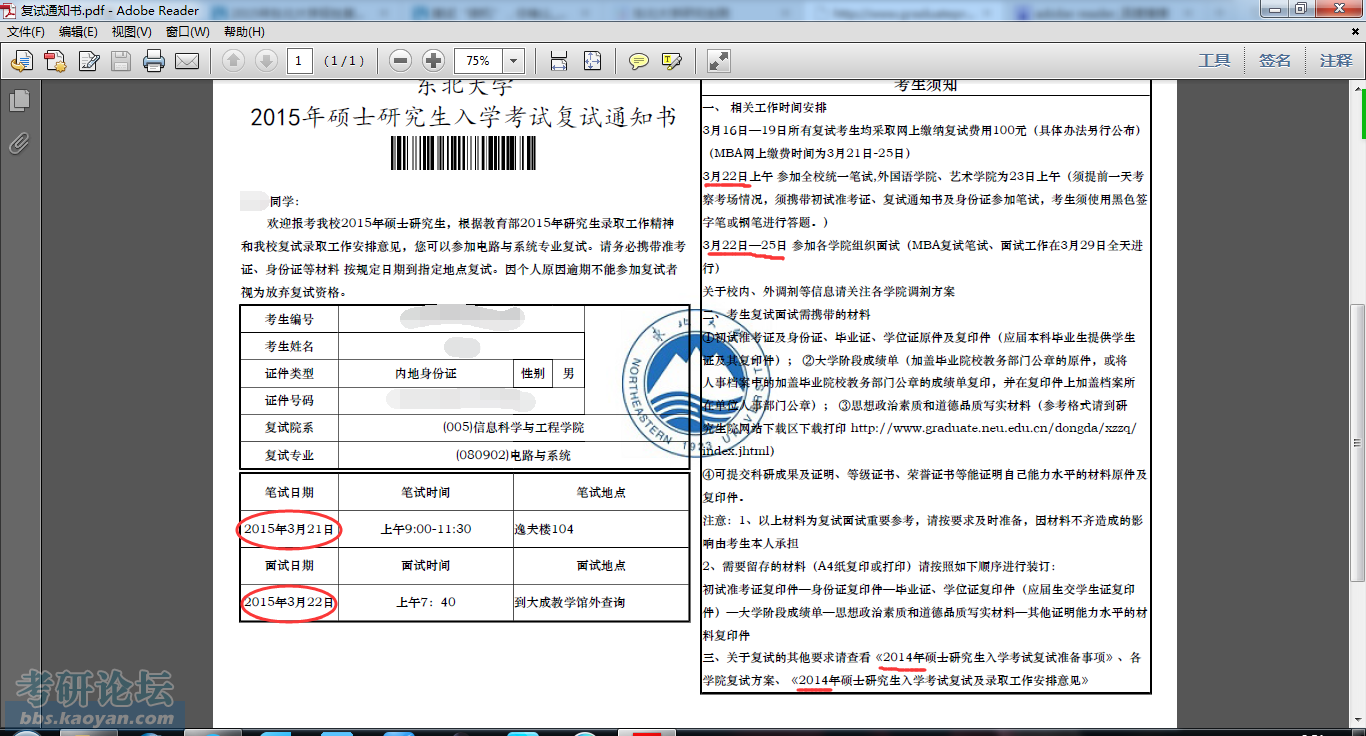Click the 复试专业 label cell

(x=289, y=455)
